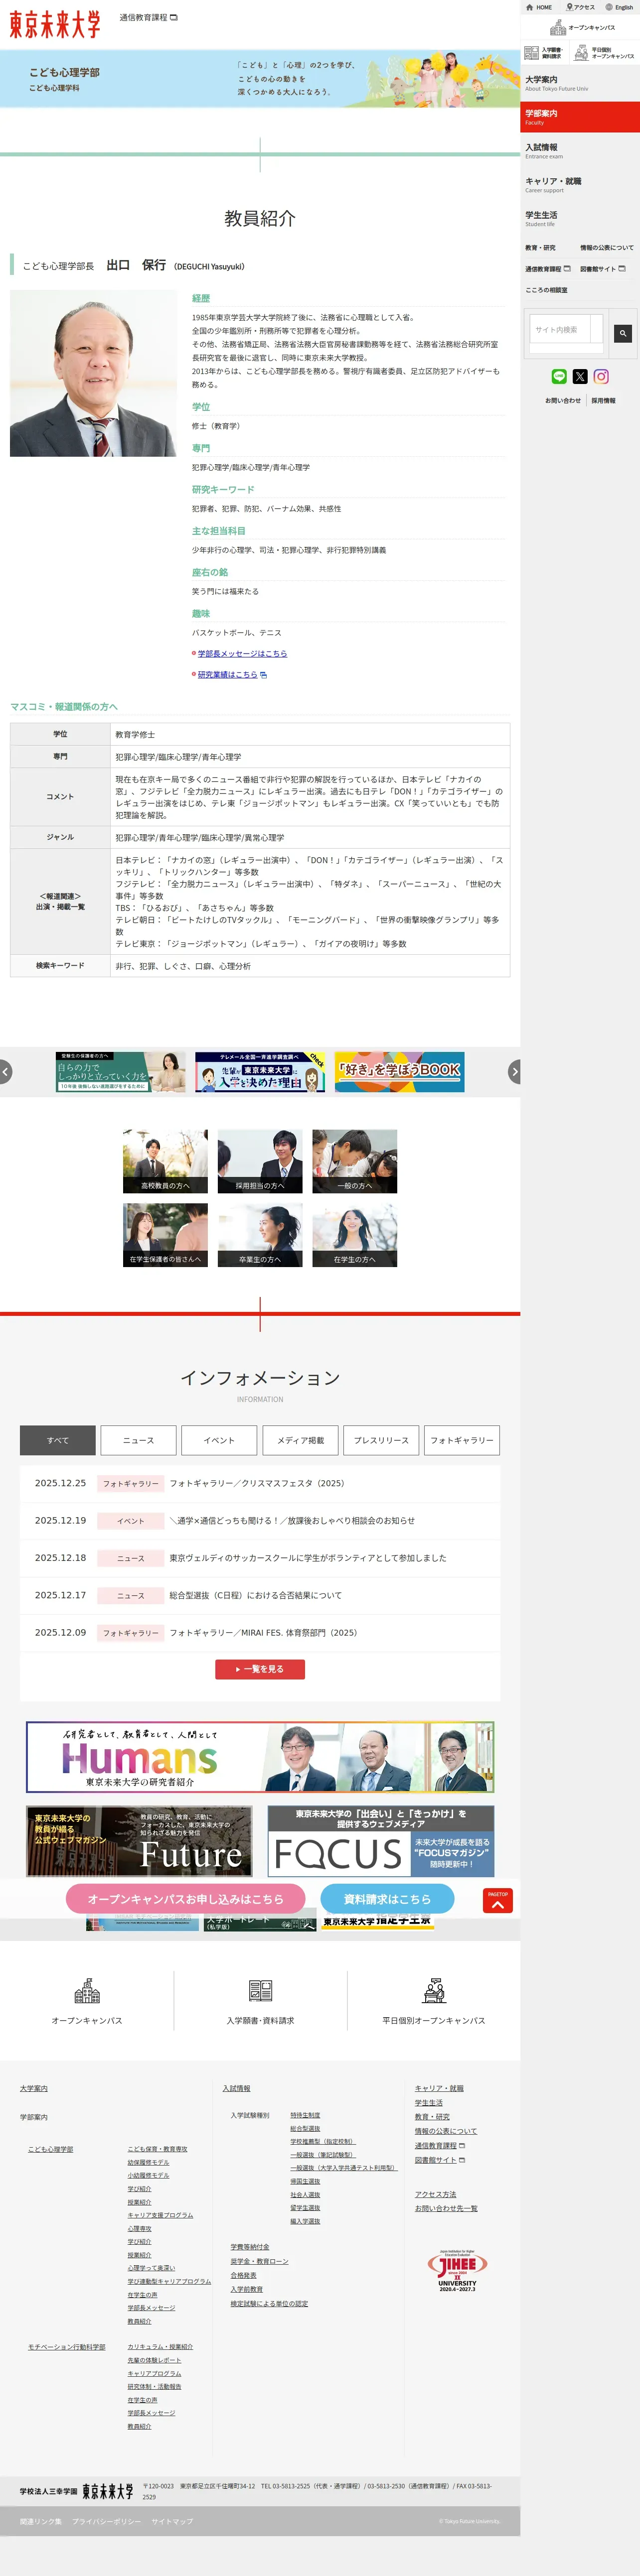
Task: Open 入試情報 Entrance exam menu item
Action: point(580,151)
